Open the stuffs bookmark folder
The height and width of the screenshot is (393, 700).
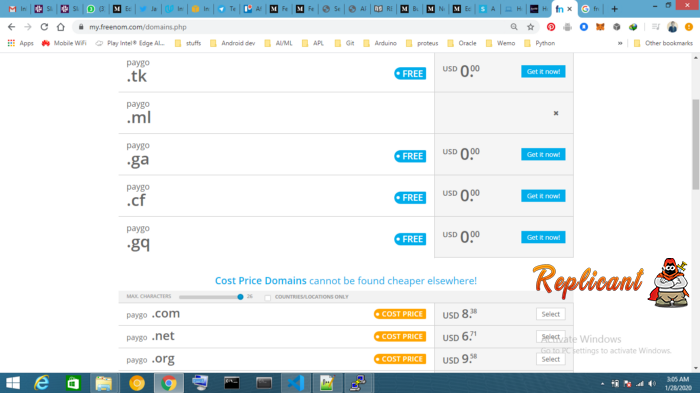[x=188, y=43]
